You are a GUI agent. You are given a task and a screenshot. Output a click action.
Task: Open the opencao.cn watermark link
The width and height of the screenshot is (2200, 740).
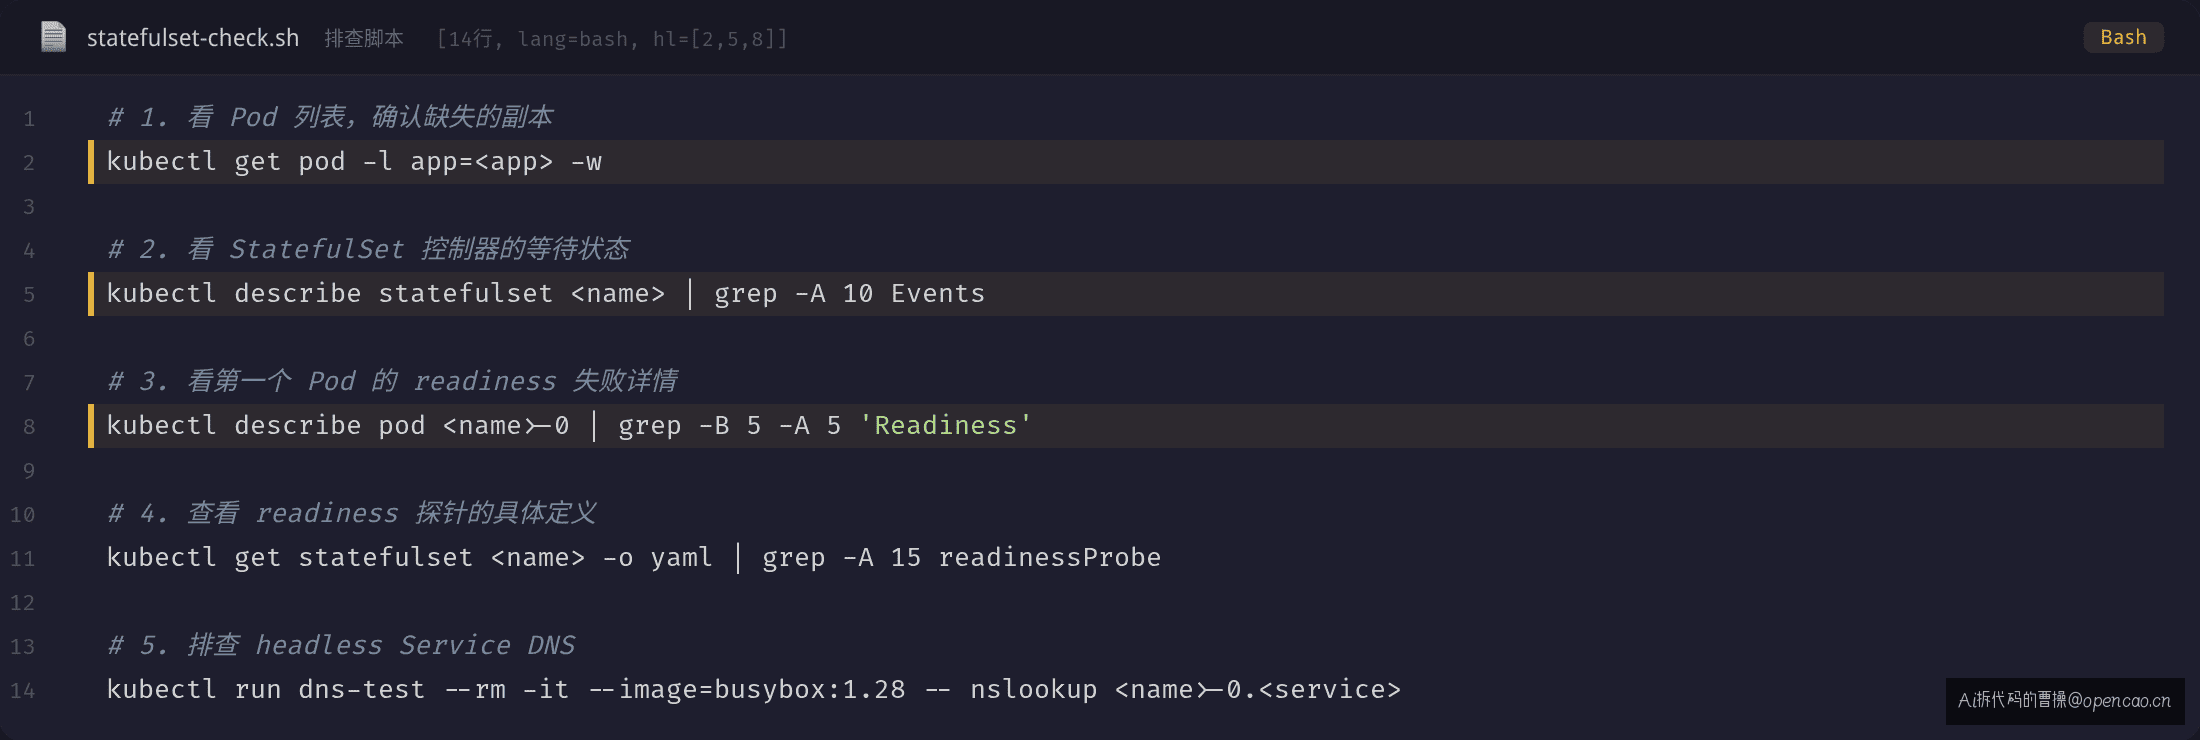(2065, 700)
